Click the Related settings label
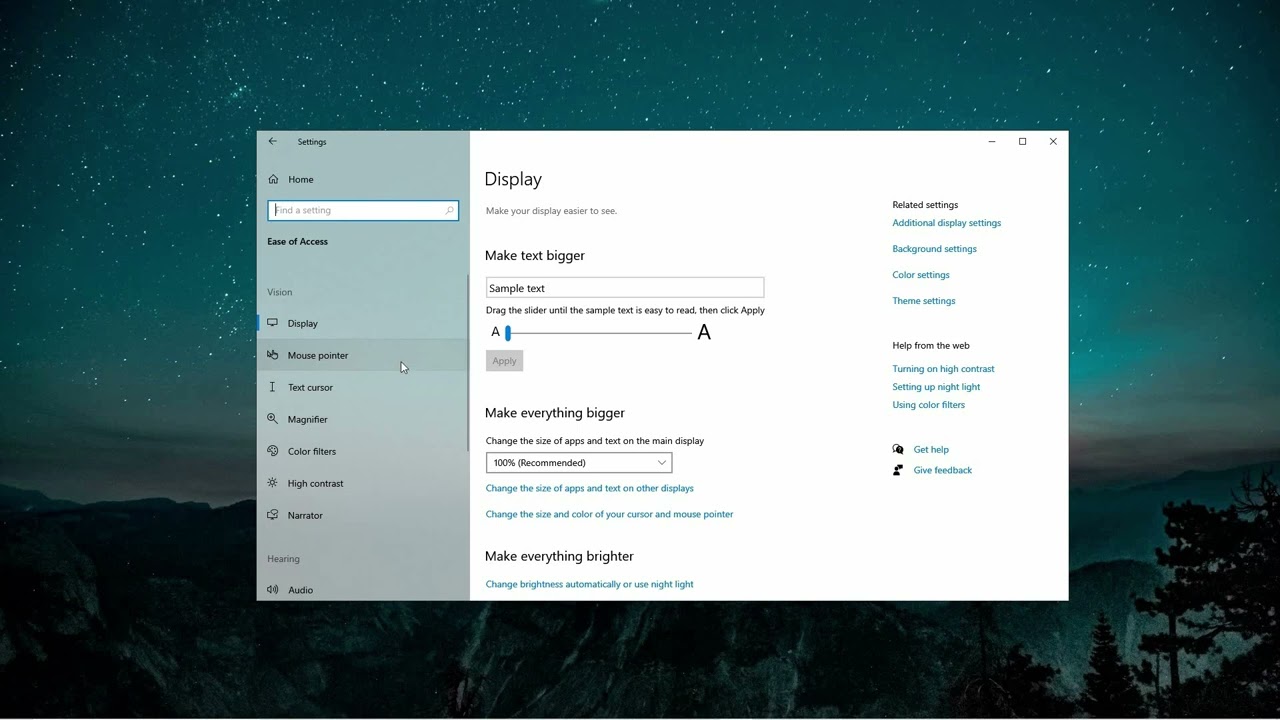This screenshot has width=1280, height=720. coord(925,205)
